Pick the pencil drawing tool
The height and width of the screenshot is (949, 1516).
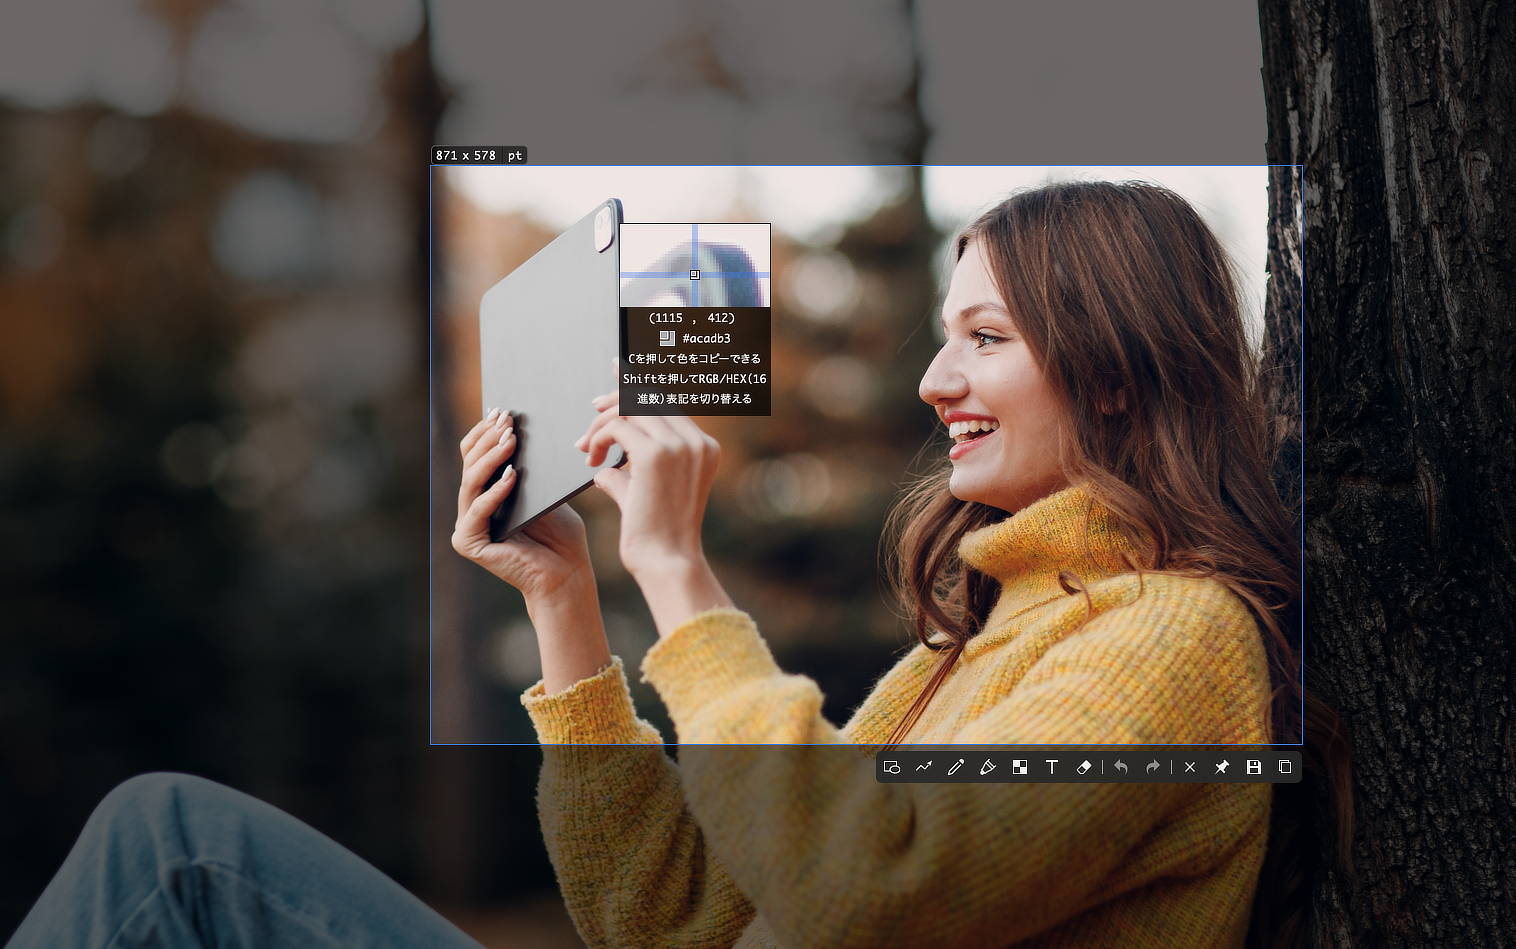tap(956, 767)
